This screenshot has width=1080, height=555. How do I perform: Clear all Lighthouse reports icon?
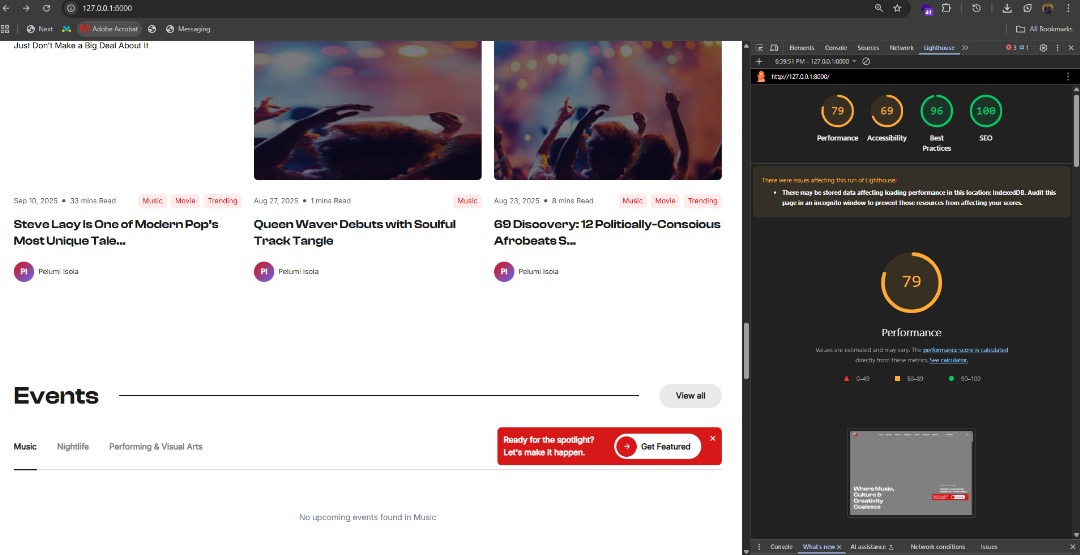point(866,61)
